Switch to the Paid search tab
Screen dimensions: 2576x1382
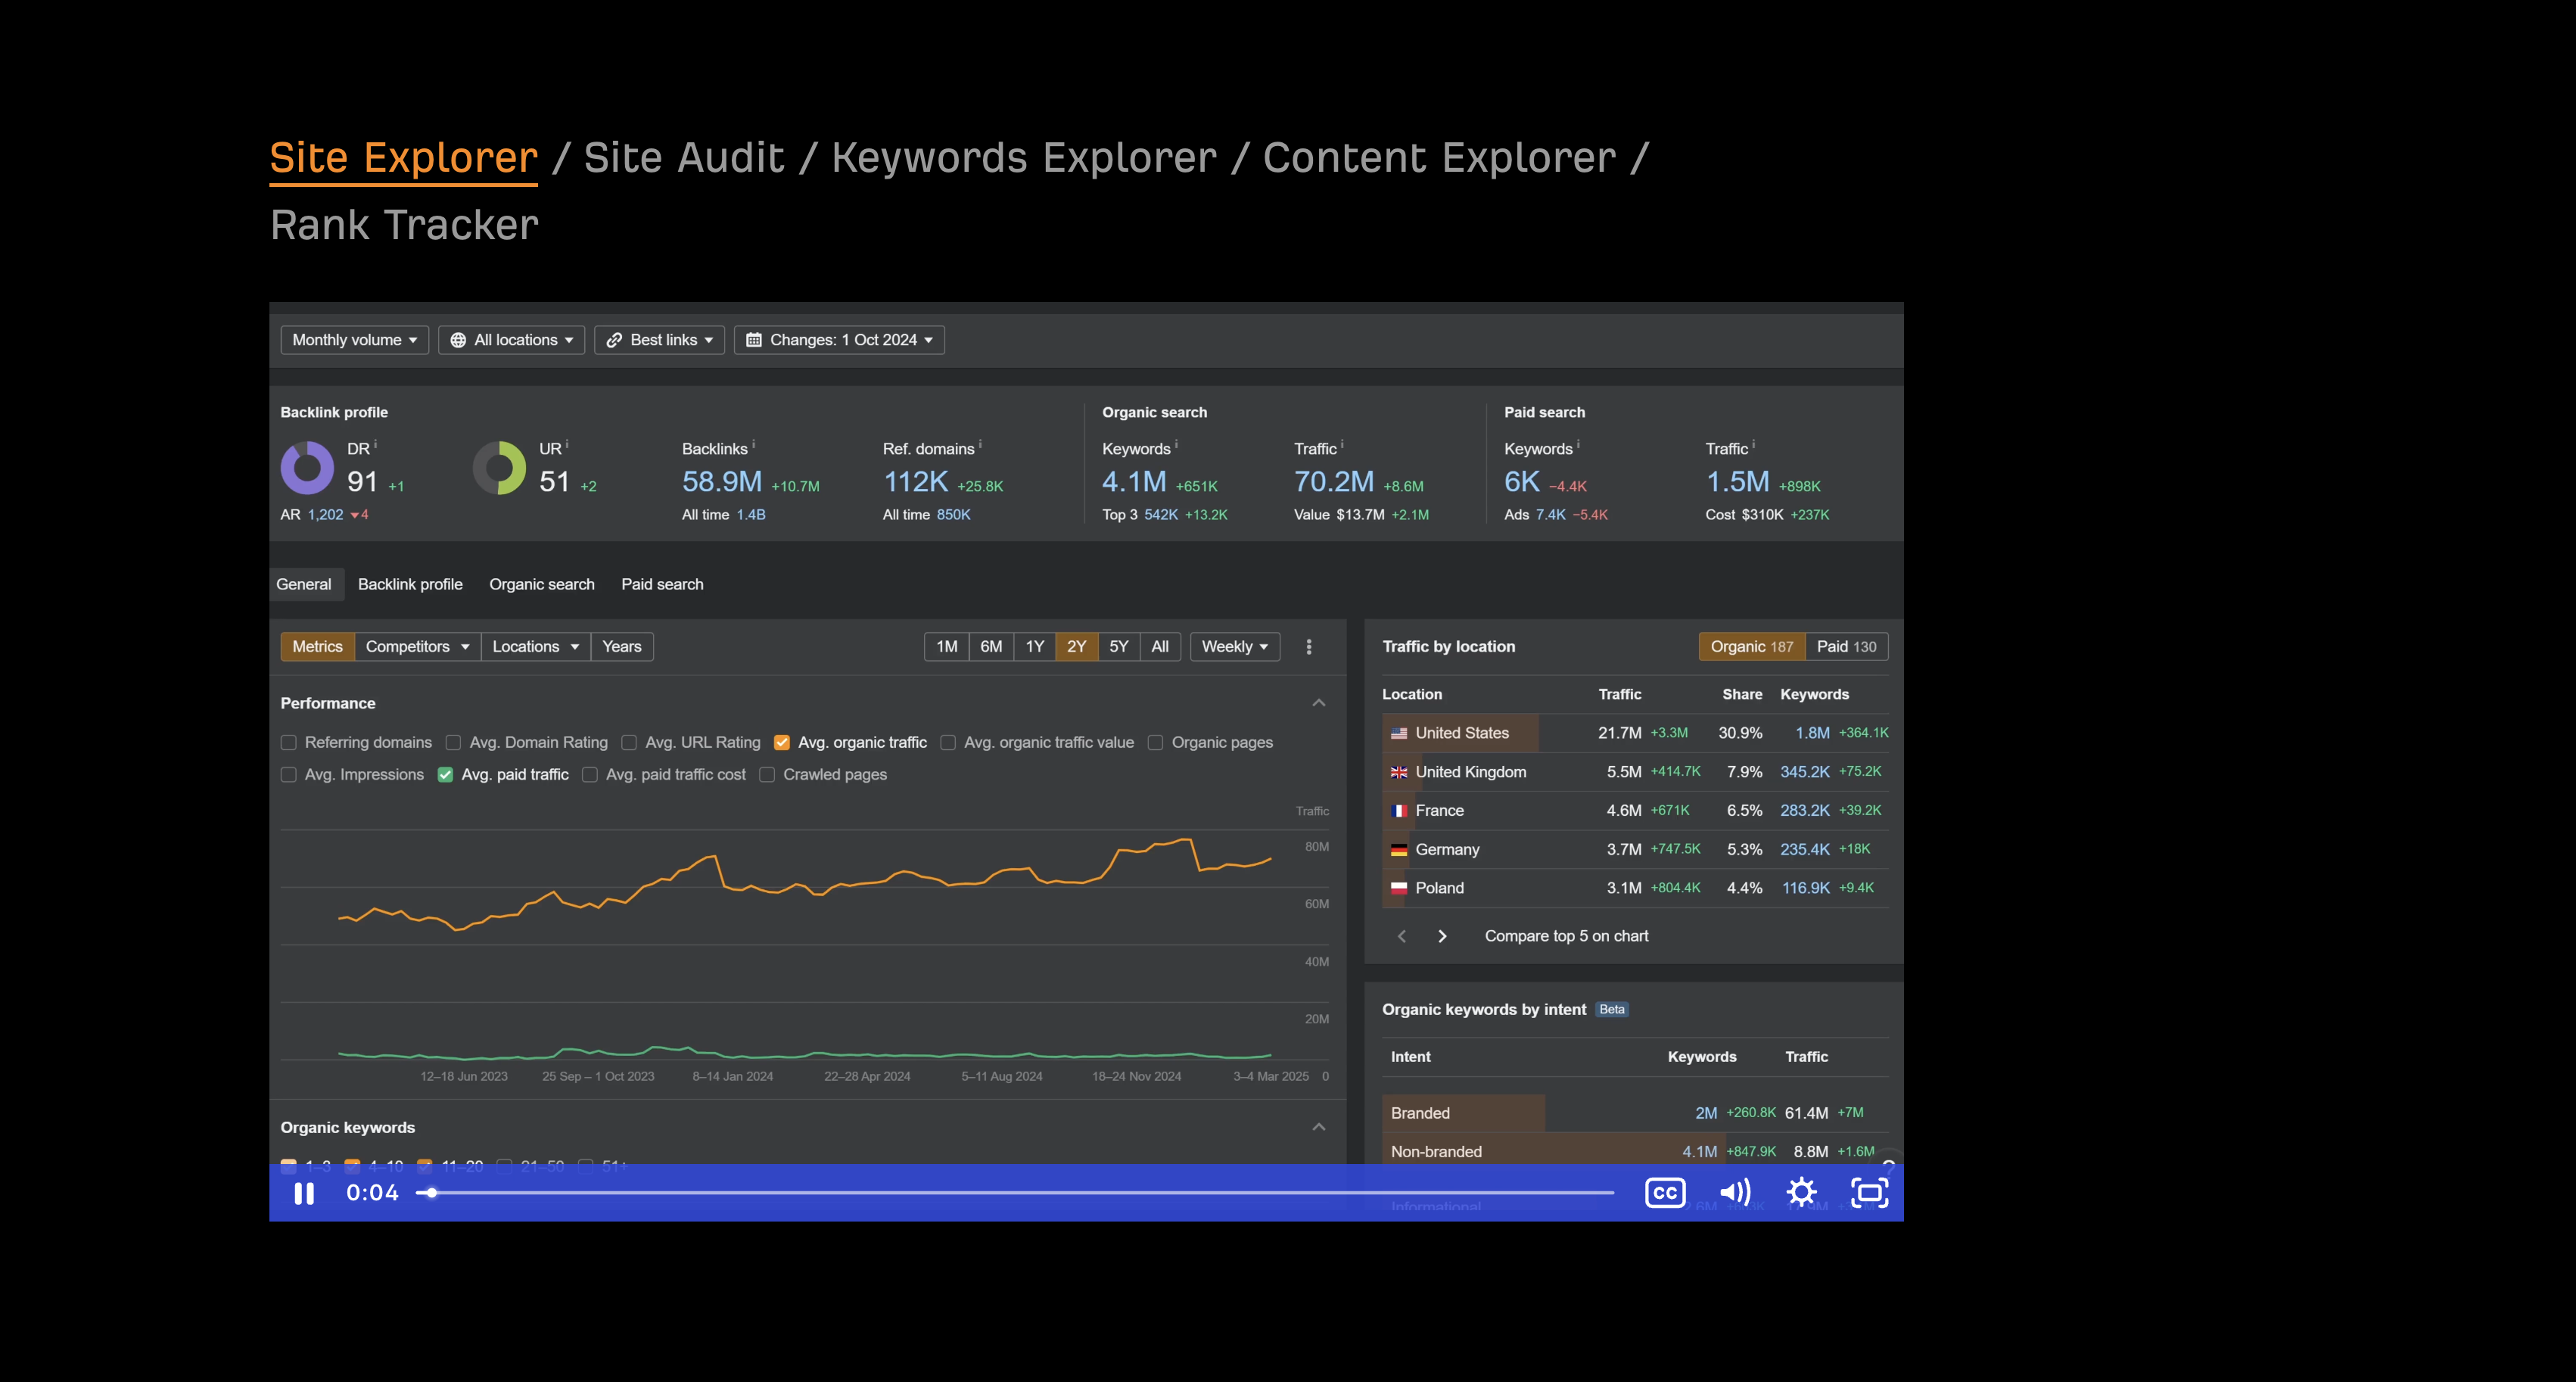(662, 584)
